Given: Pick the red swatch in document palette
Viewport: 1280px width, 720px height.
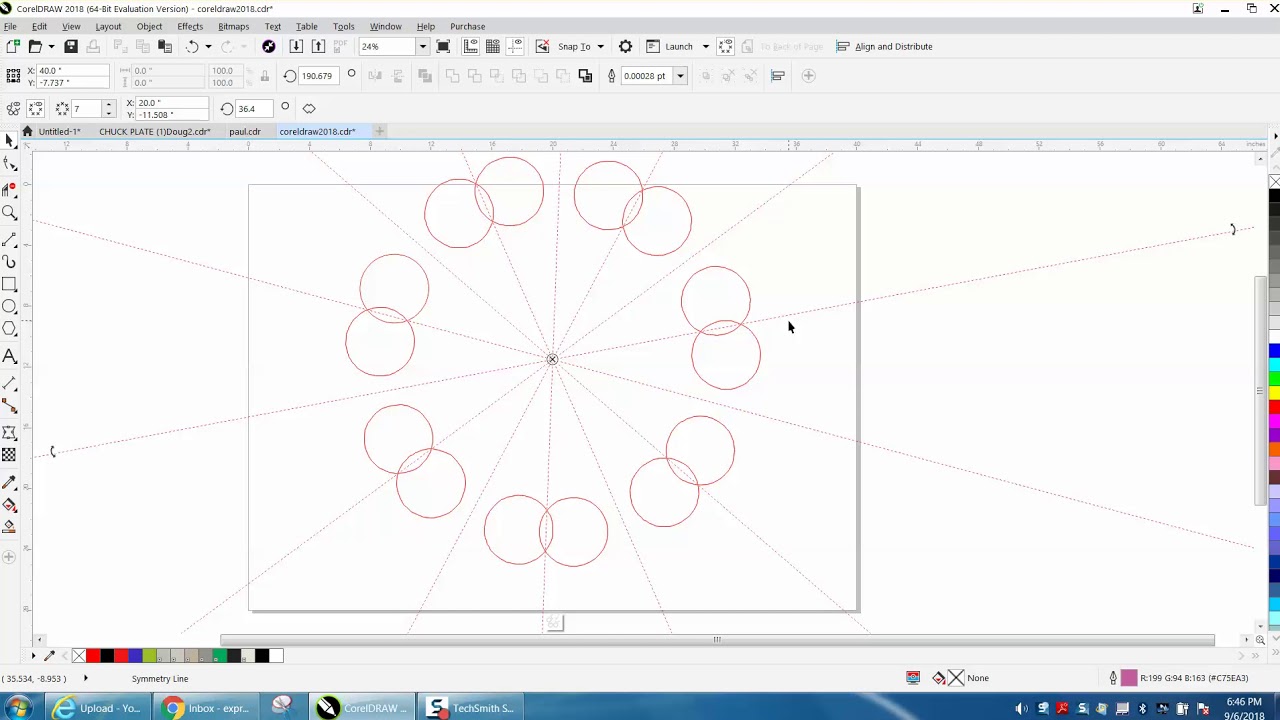Looking at the screenshot, I should pyautogui.click(x=93, y=656).
